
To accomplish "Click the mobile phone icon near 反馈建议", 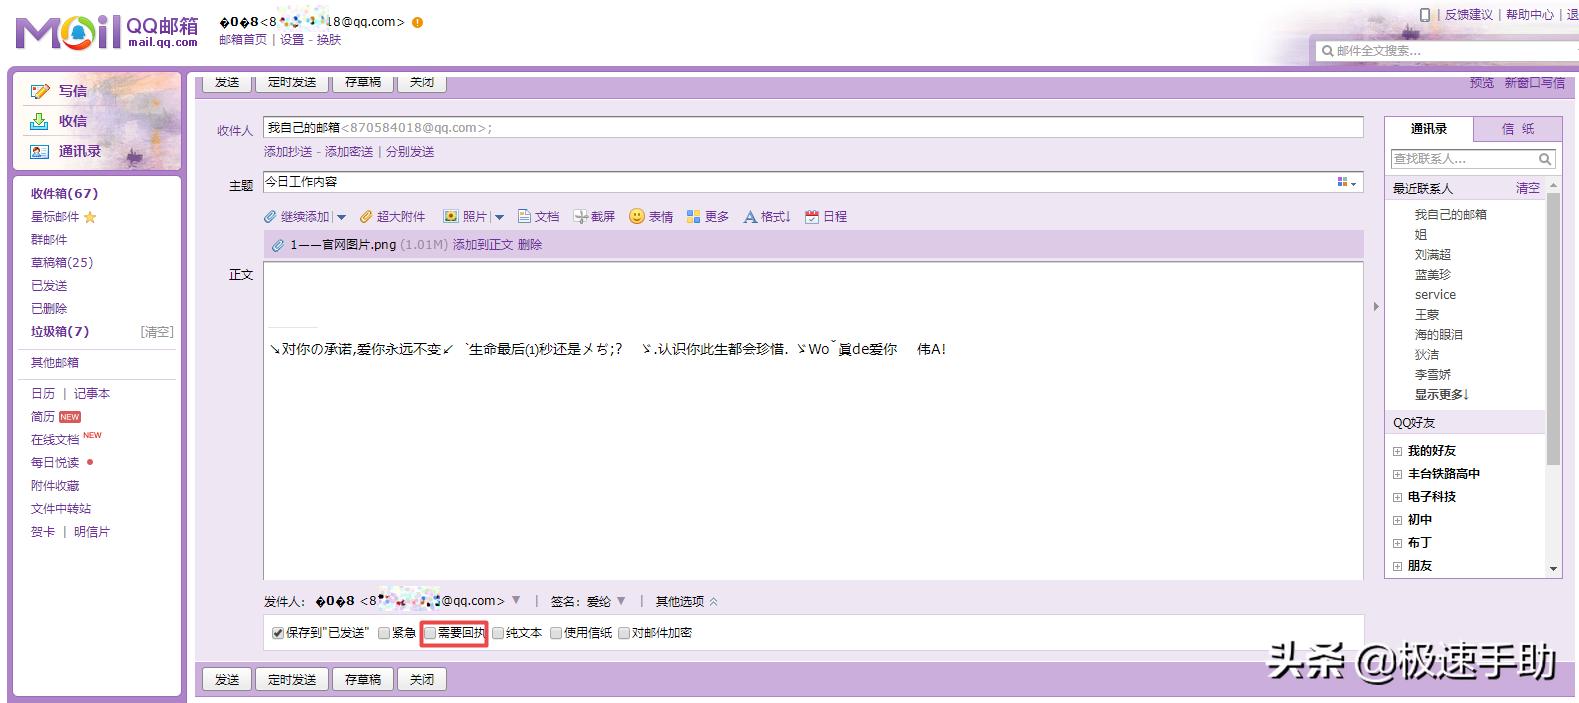I will pyautogui.click(x=1425, y=14).
